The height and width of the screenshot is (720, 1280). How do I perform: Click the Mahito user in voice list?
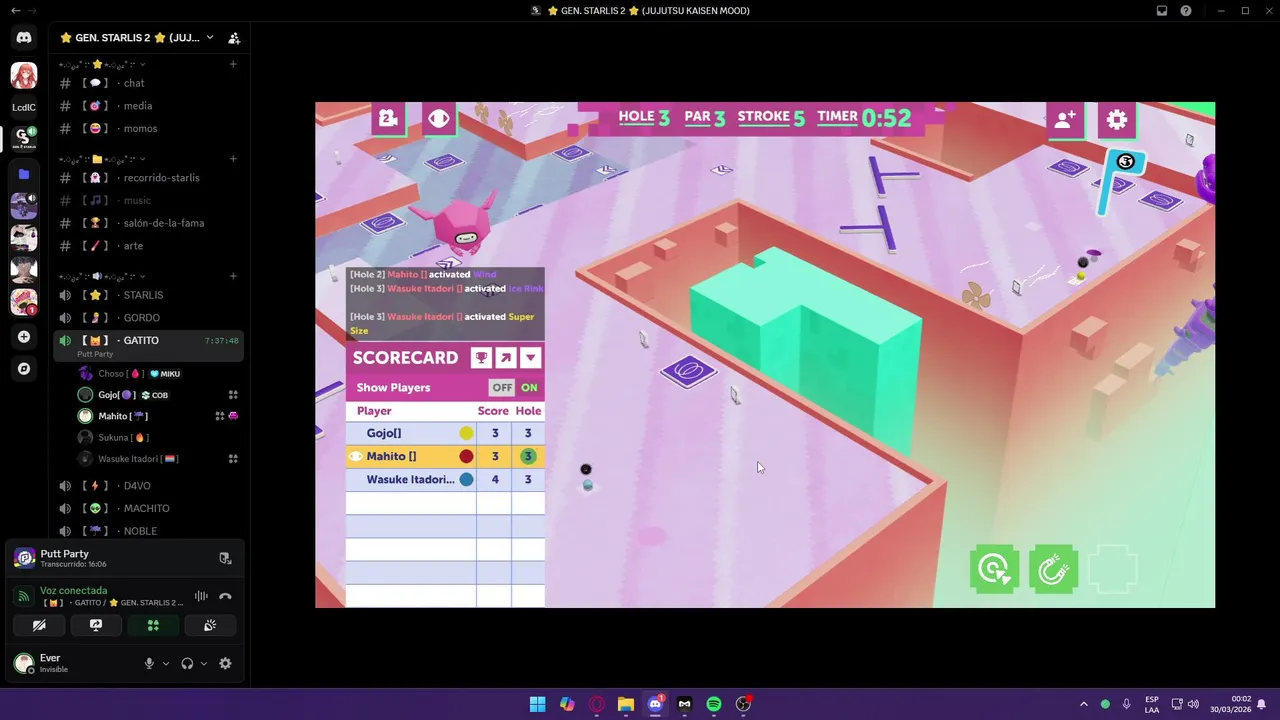click(158, 416)
